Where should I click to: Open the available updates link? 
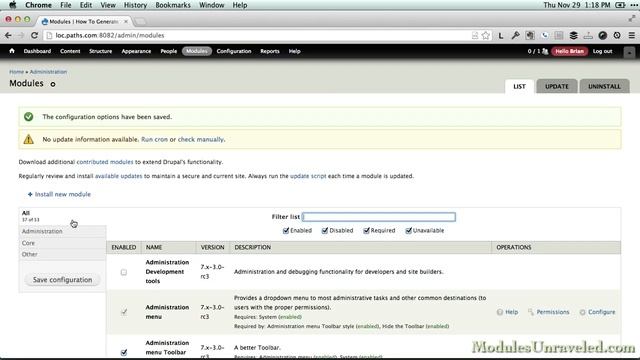(118, 176)
